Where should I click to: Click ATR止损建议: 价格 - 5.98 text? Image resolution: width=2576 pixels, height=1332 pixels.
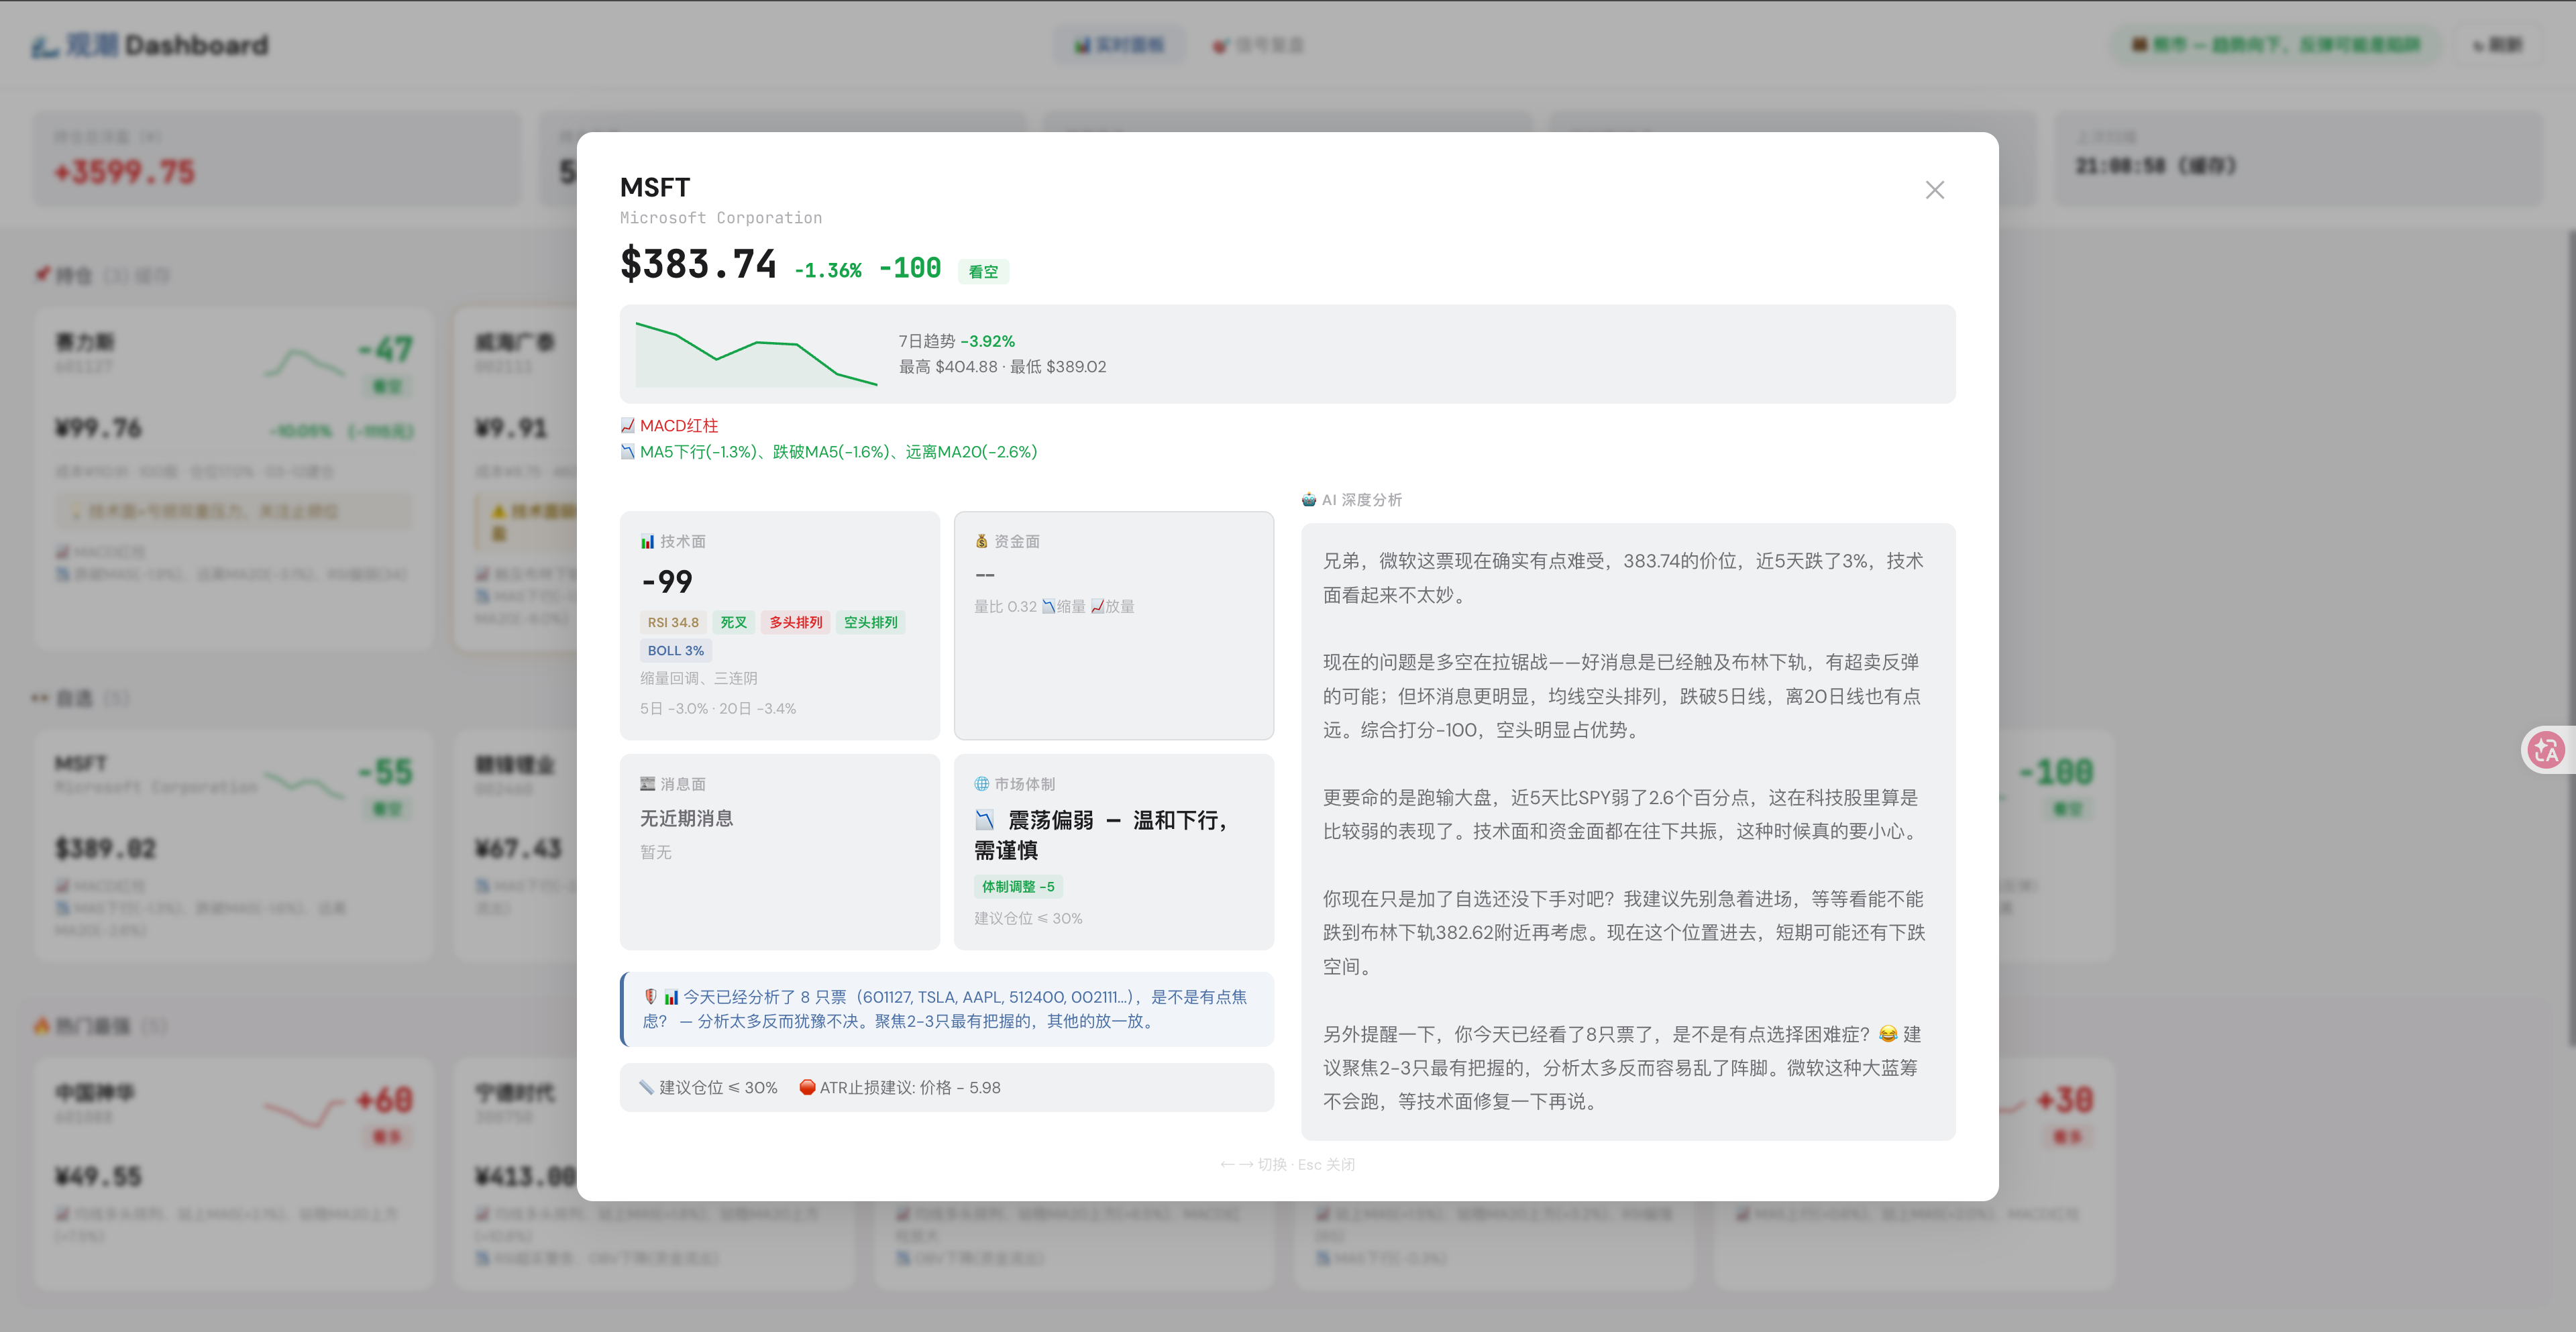[910, 1087]
